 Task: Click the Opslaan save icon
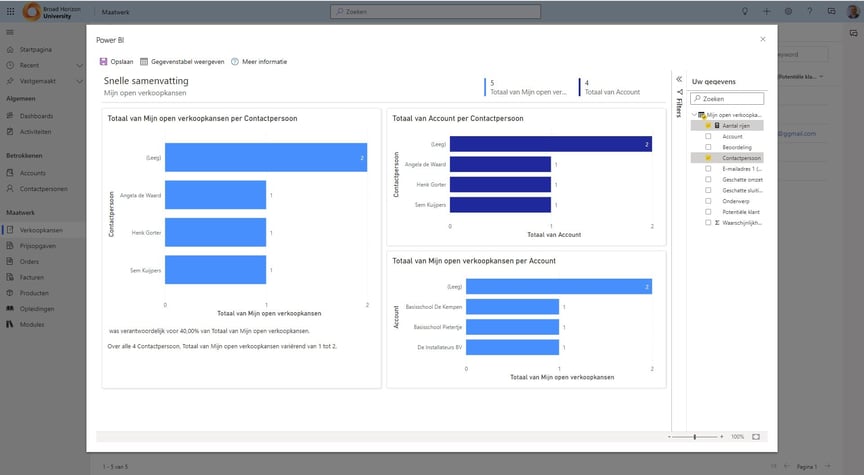click(x=103, y=62)
